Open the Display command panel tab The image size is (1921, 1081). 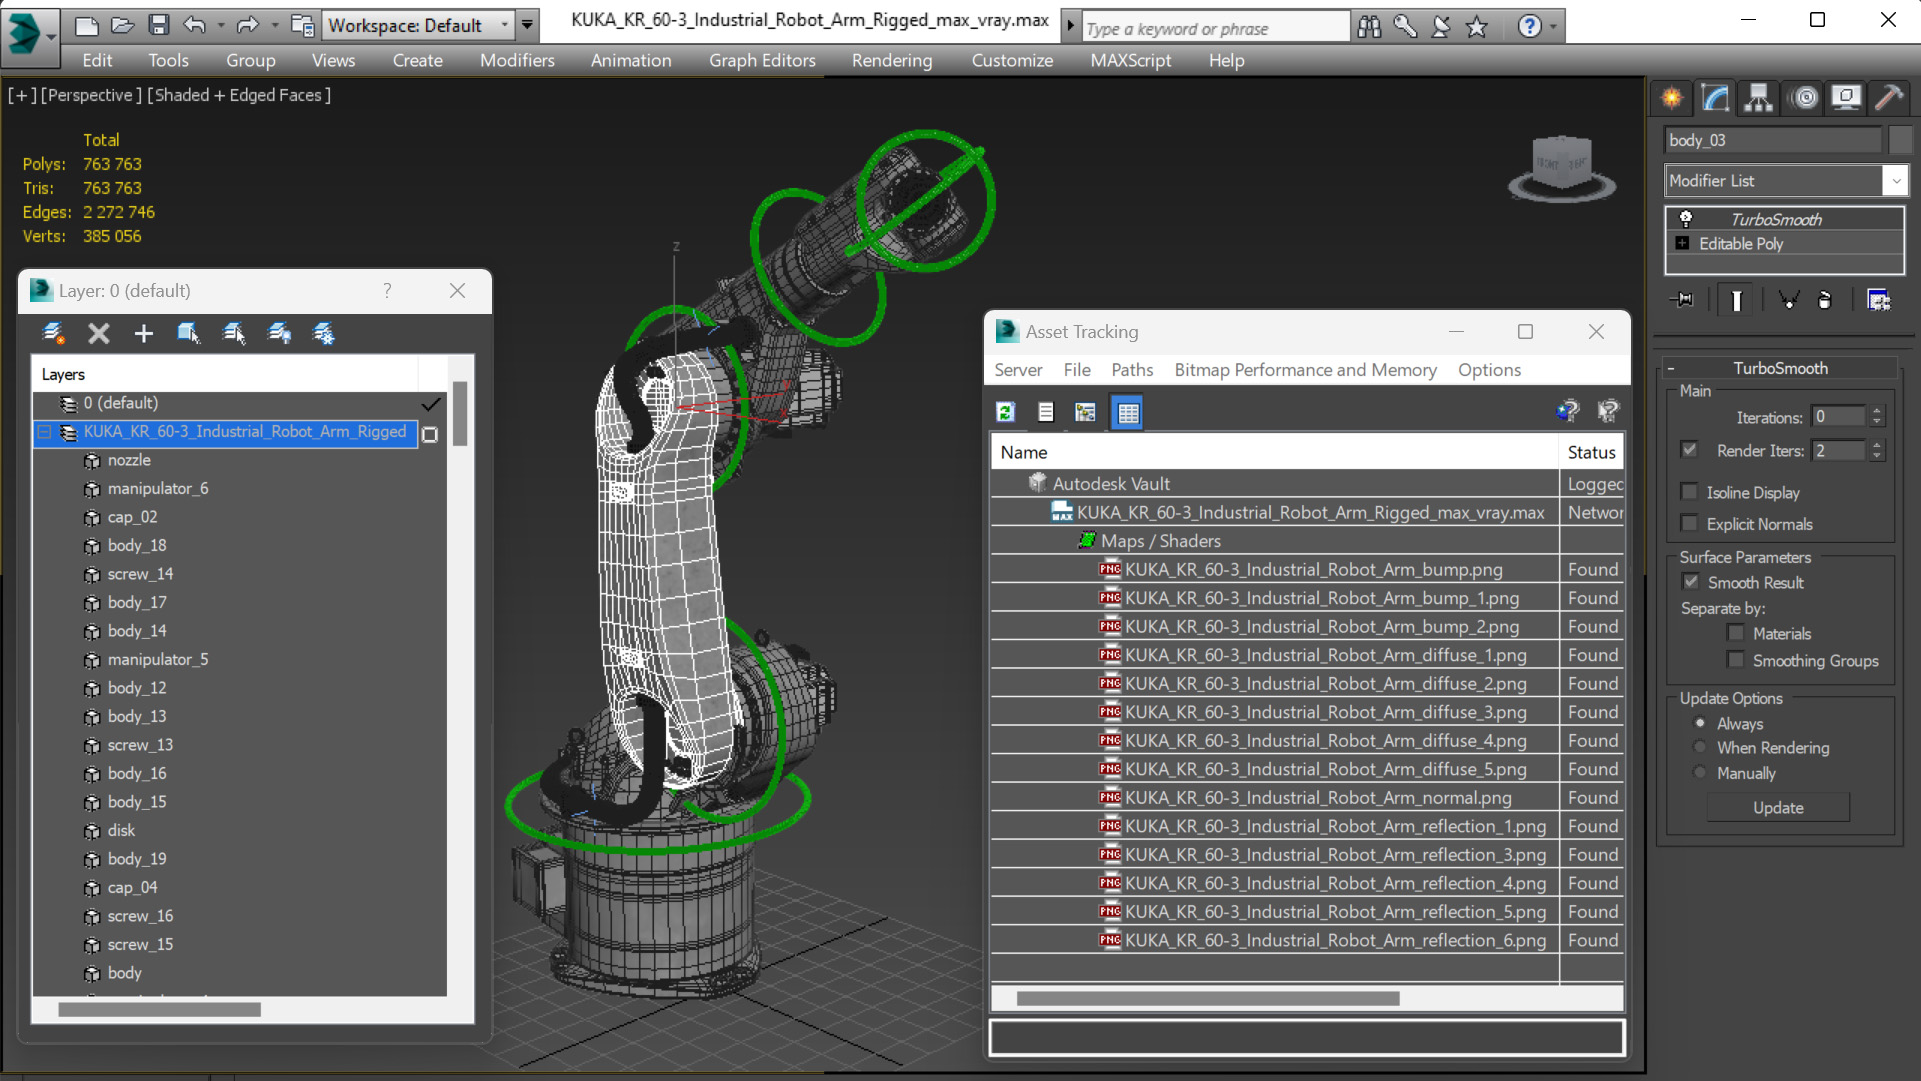coord(1846,98)
